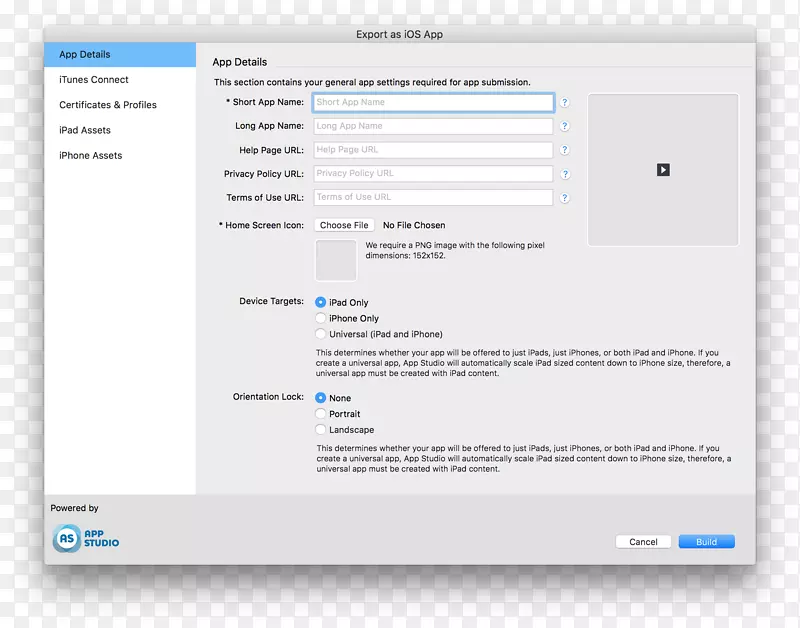The width and height of the screenshot is (800, 628).
Task: Click inside the Short App Name field
Action: 432,102
